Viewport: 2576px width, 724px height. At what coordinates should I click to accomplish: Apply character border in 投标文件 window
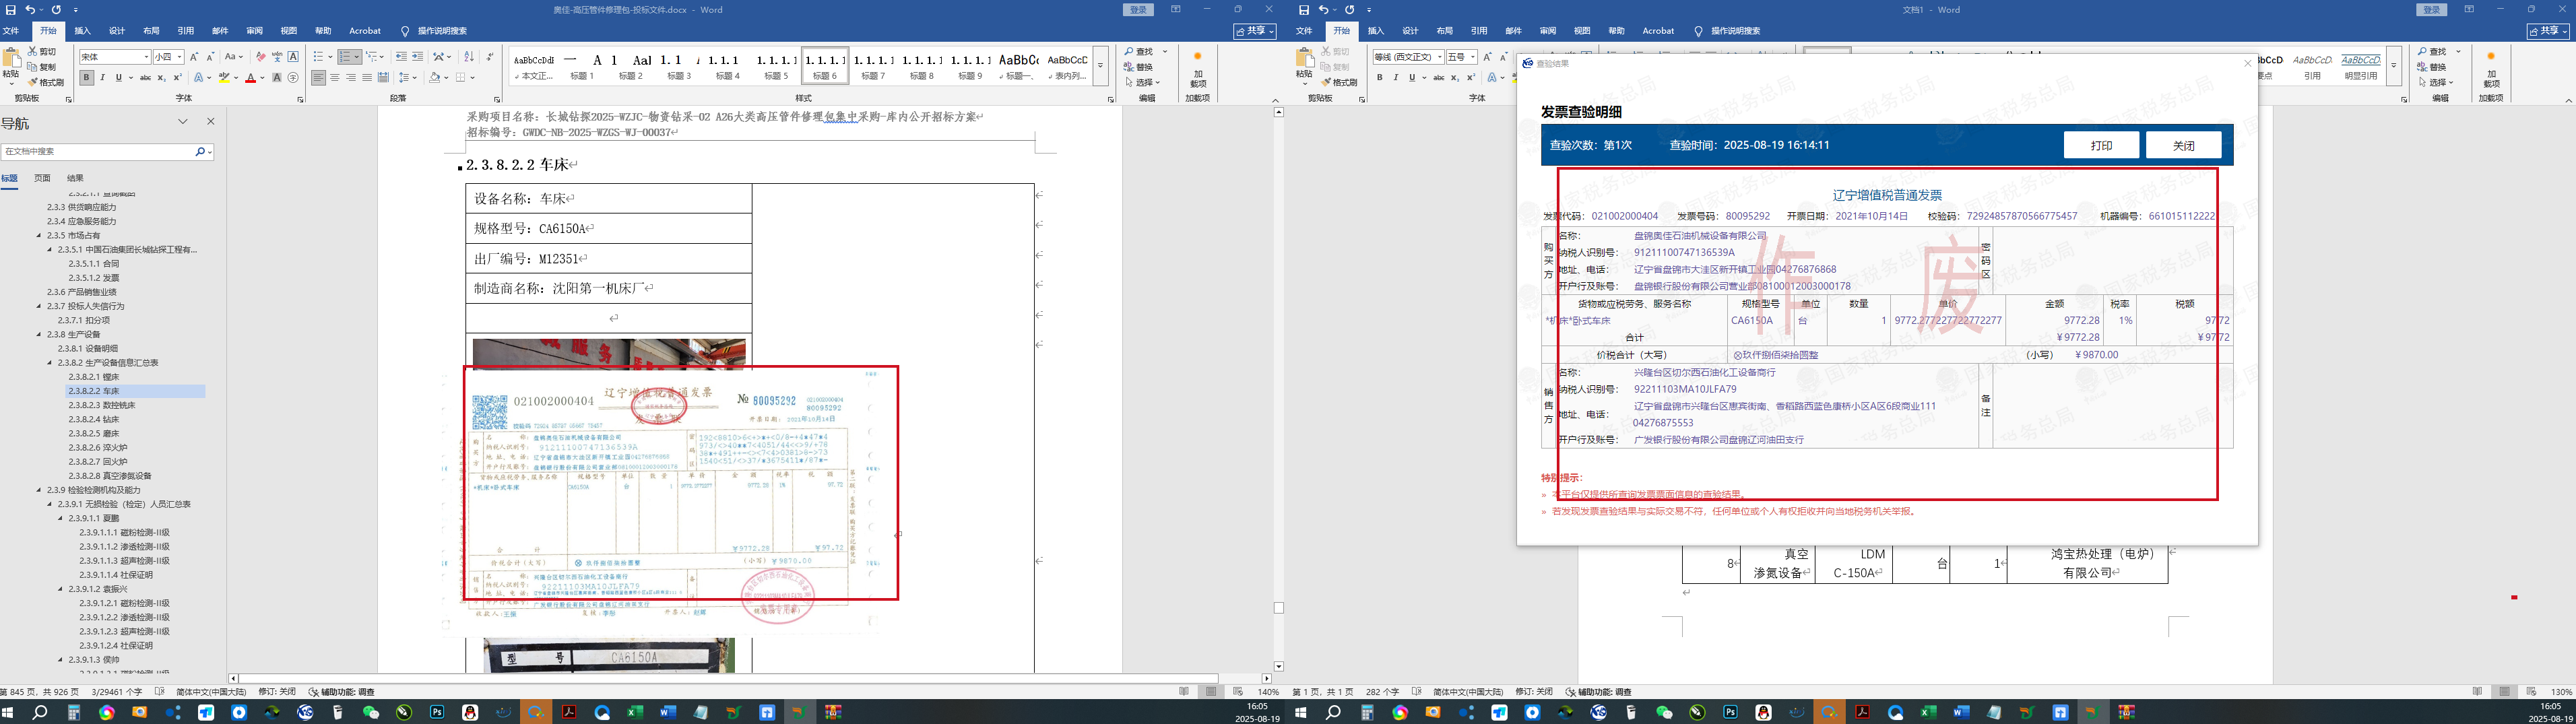pyautogui.click(x=293, y=57)
